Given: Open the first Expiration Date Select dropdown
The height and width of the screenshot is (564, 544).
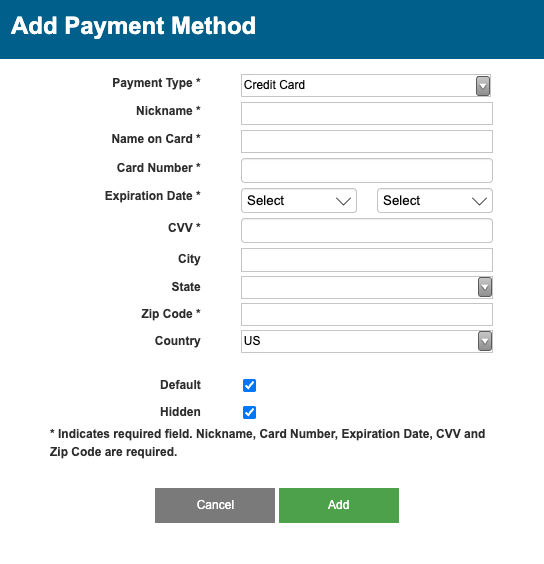Looking at the screenshot, I should (x=299, y=201).
